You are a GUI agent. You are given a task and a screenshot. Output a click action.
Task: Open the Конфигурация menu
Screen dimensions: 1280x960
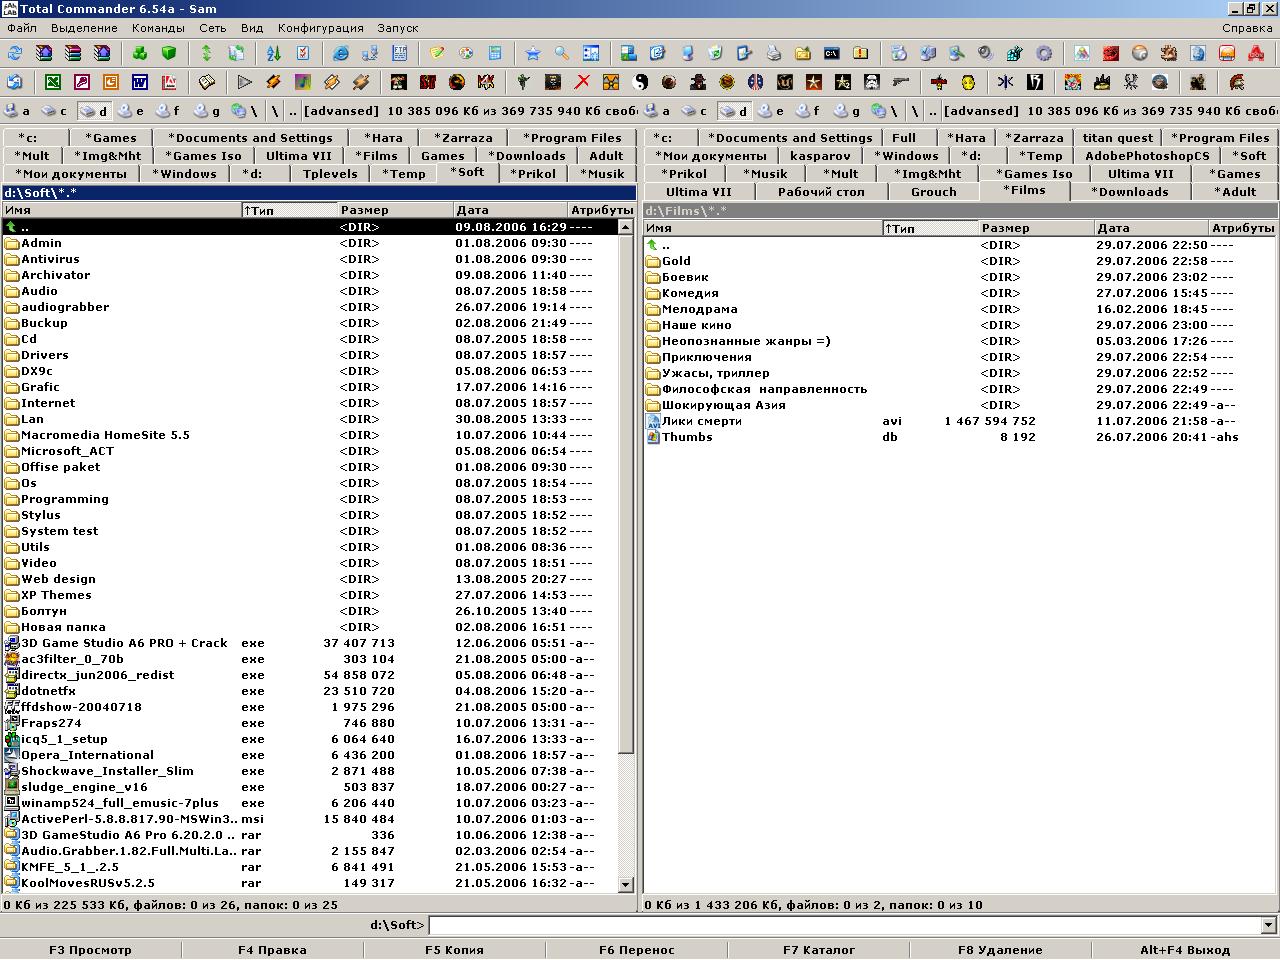(x=320, y=28)
